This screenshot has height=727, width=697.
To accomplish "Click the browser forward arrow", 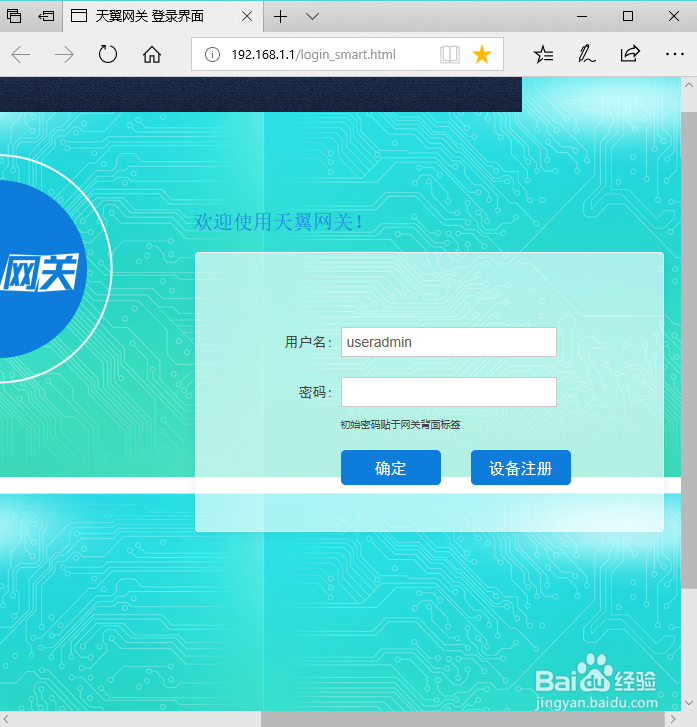I will coord(64,55).
